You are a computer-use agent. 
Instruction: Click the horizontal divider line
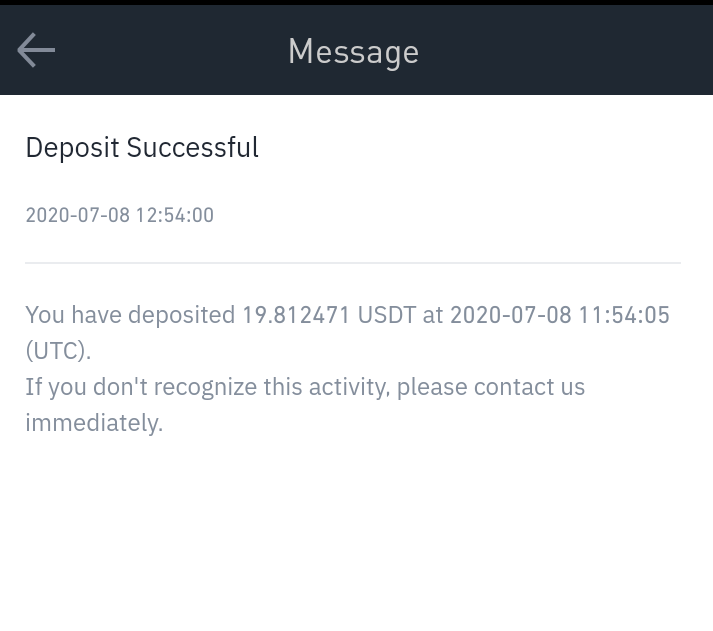[353, 263]
